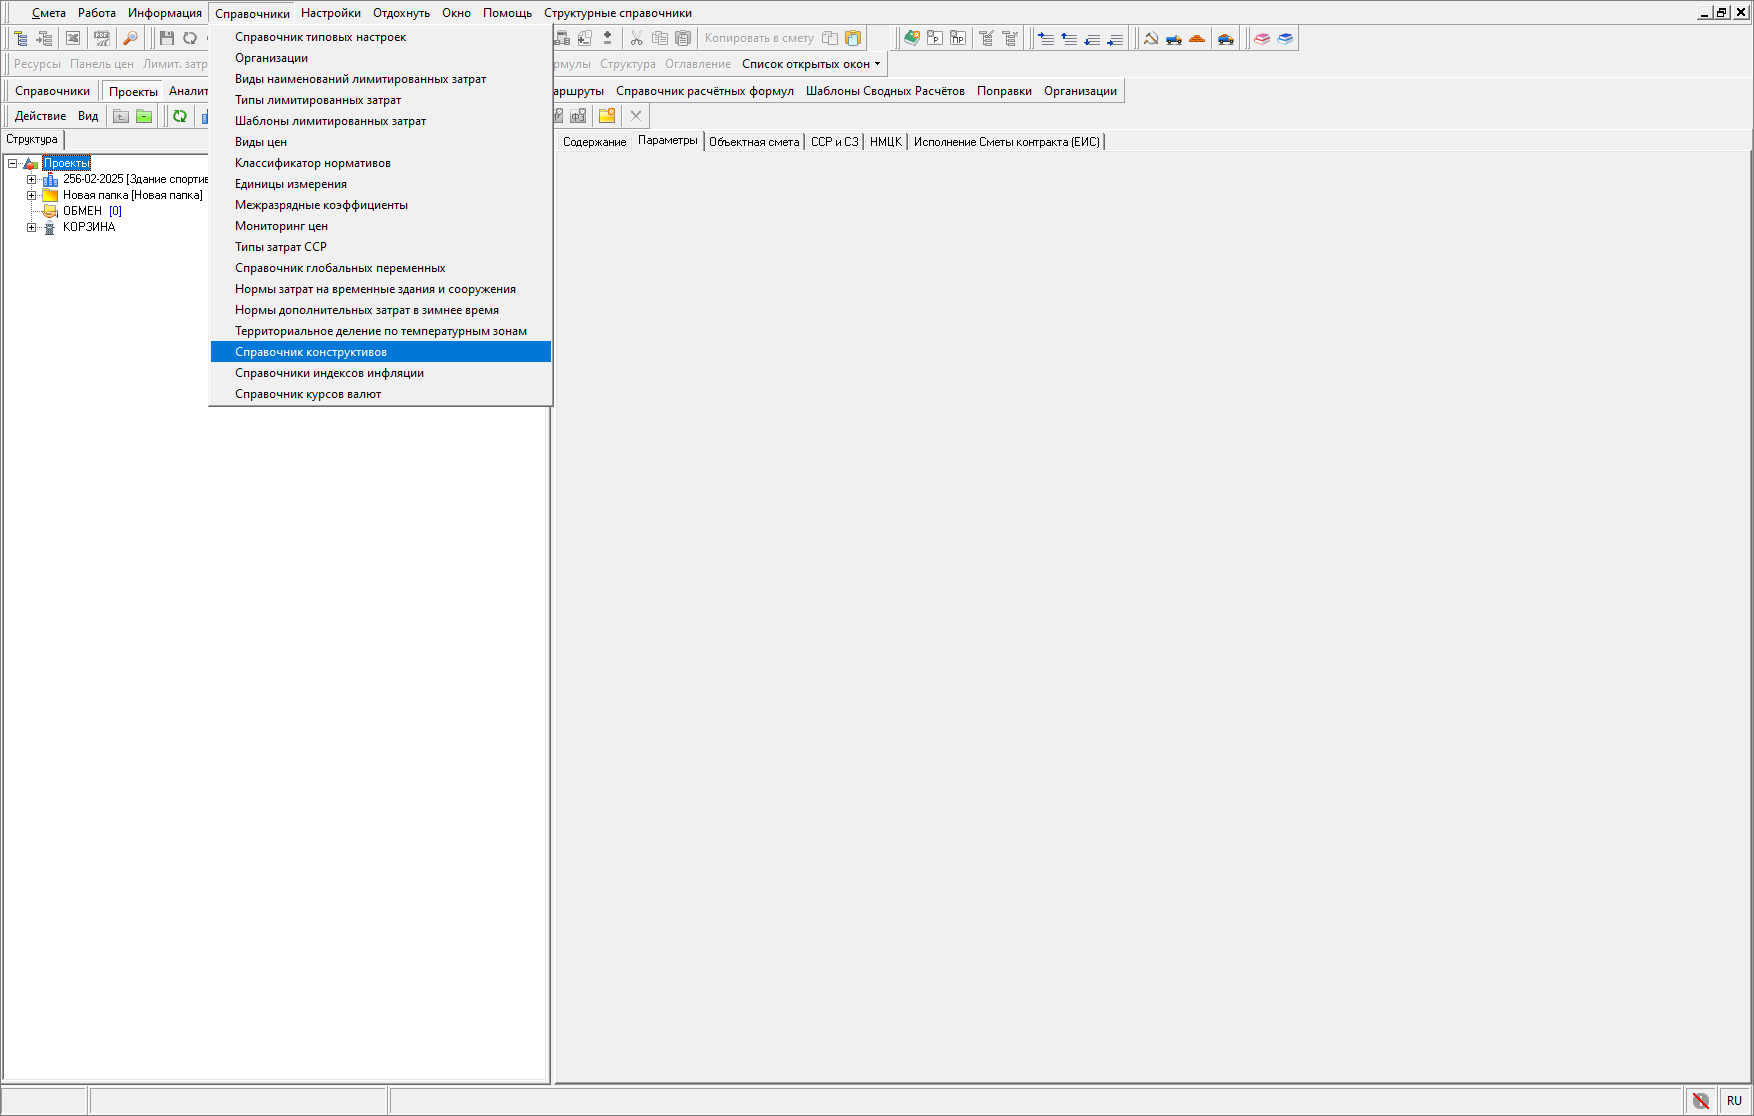This screenshot has height=1116, width=1754.
Task: Select the ОБМЕН folder in tree
Action: (82, 212)
